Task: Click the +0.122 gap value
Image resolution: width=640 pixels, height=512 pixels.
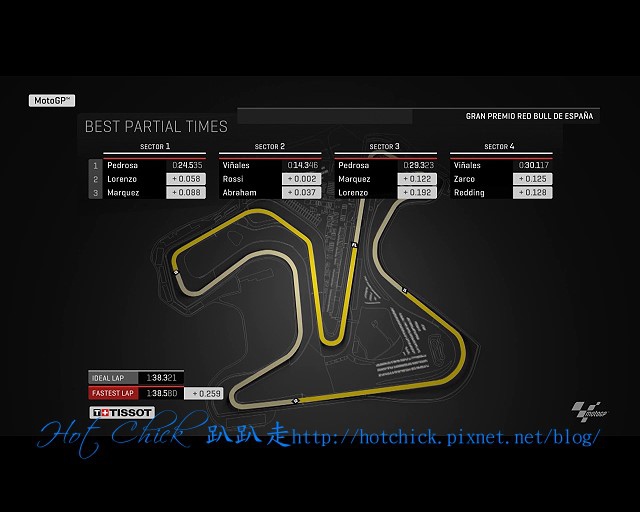Action: [x=417, y=179]
